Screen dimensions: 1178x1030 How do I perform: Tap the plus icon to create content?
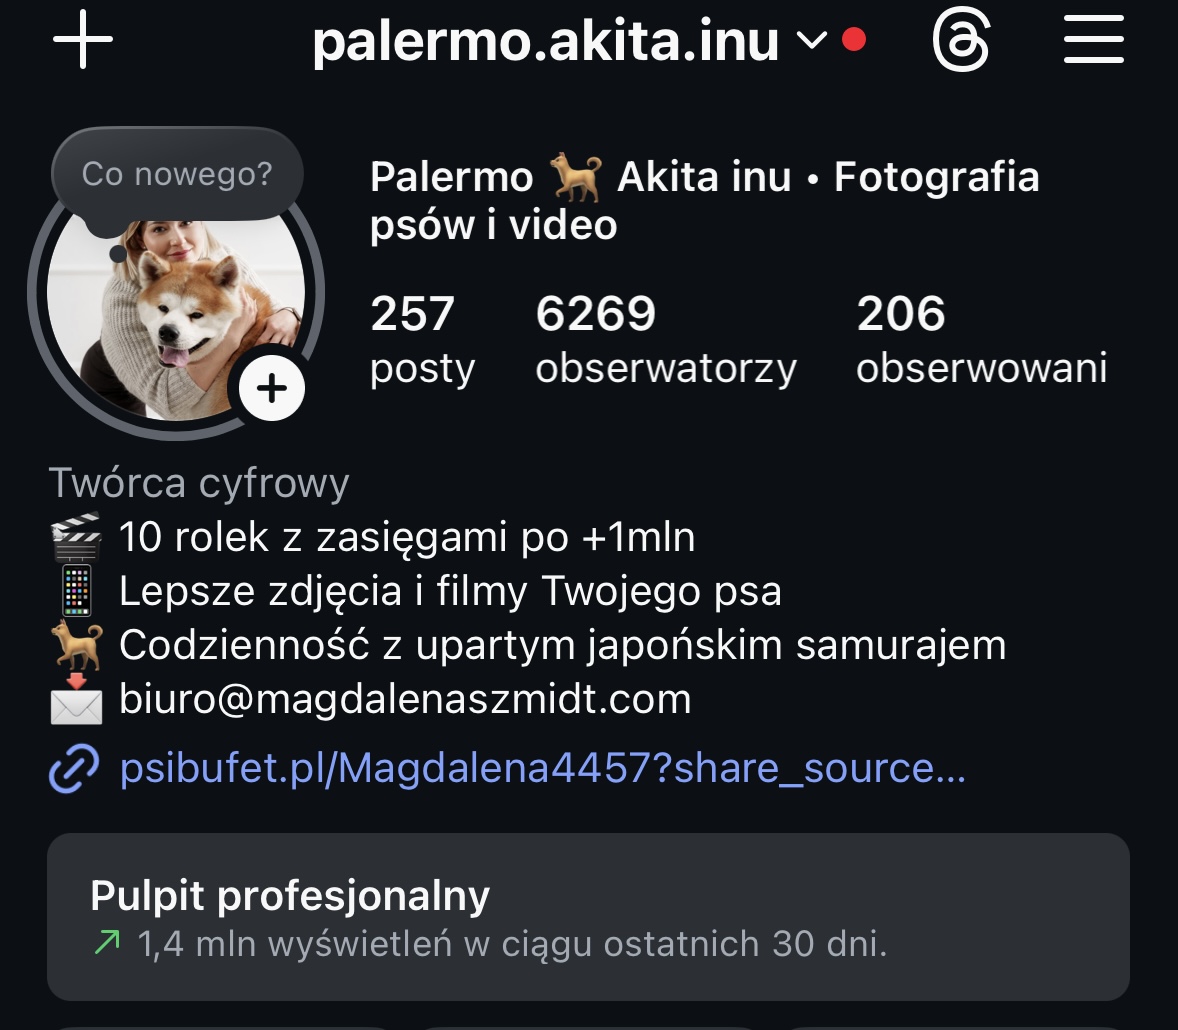tap(83, 39)
